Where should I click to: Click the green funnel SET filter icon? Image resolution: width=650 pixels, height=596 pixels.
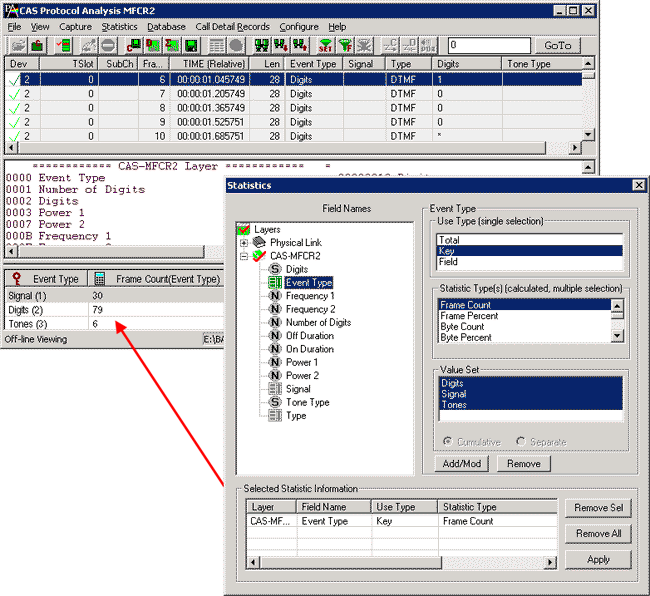point(325,45)
